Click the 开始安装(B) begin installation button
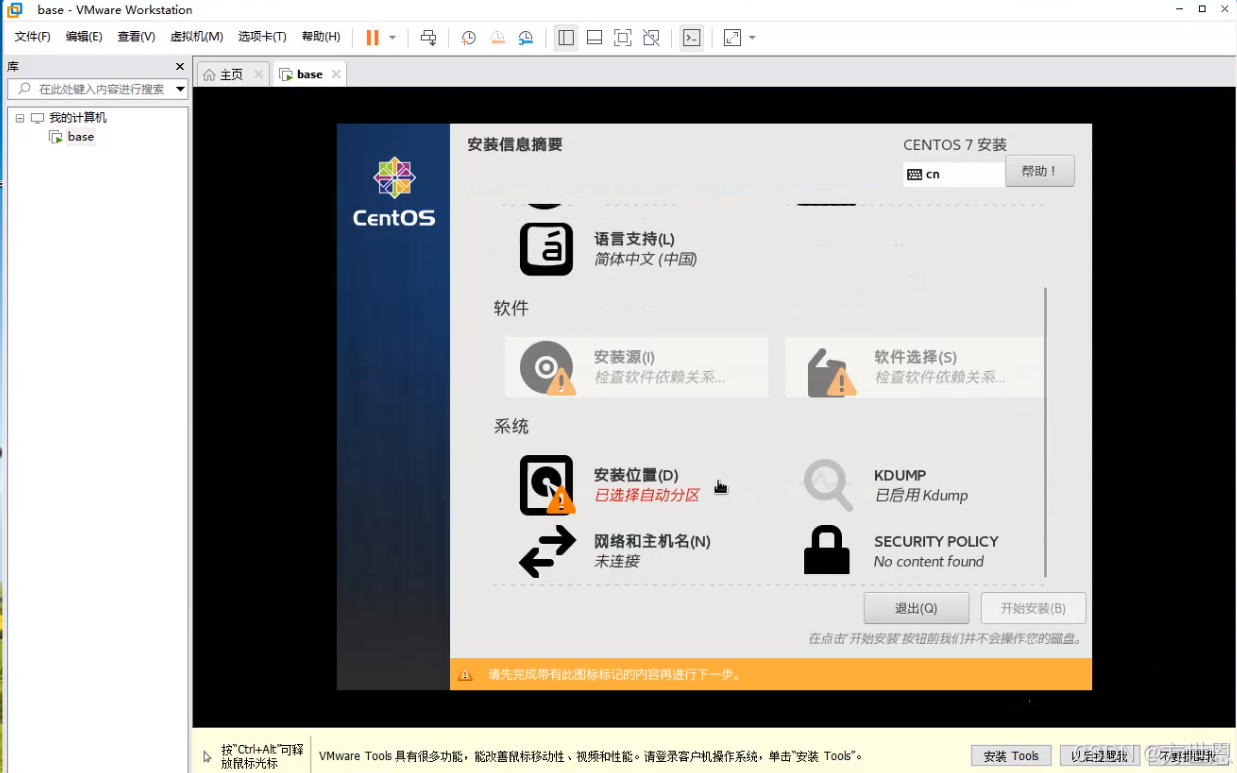 (x=1033, y=608)
